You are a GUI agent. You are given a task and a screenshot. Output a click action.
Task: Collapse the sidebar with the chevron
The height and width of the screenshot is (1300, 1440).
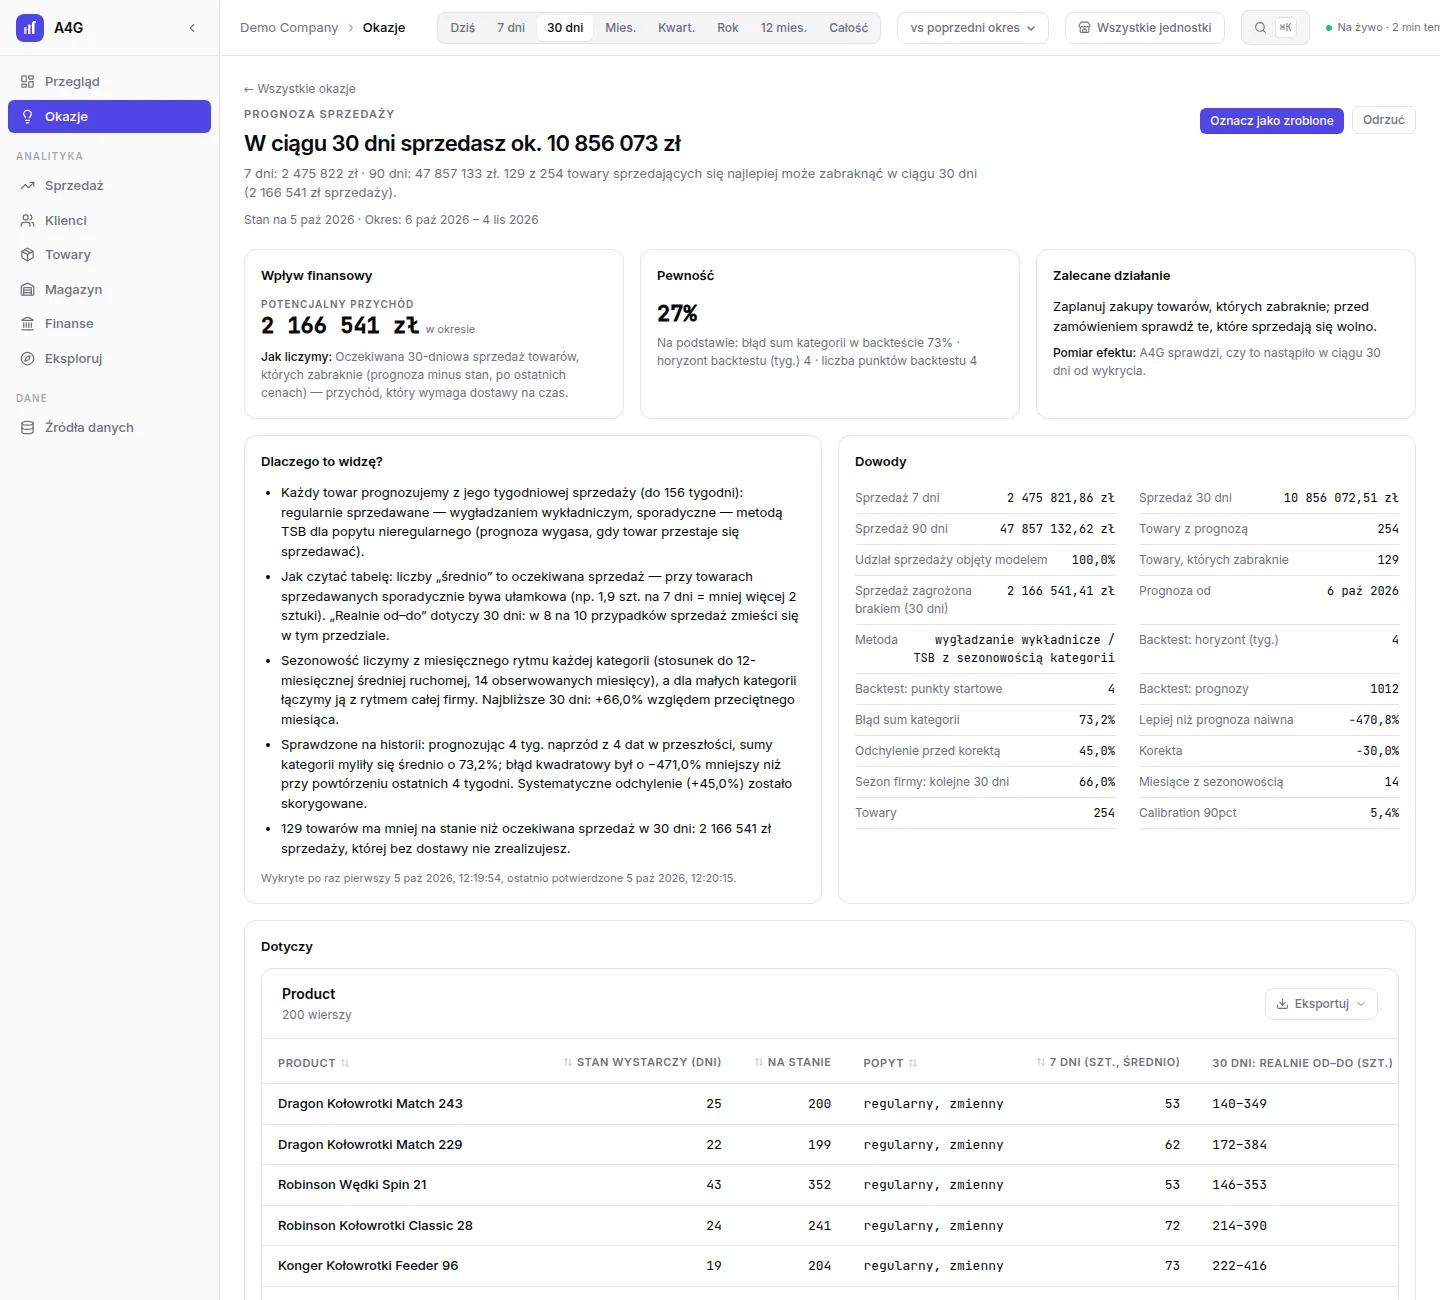[192, 28]
